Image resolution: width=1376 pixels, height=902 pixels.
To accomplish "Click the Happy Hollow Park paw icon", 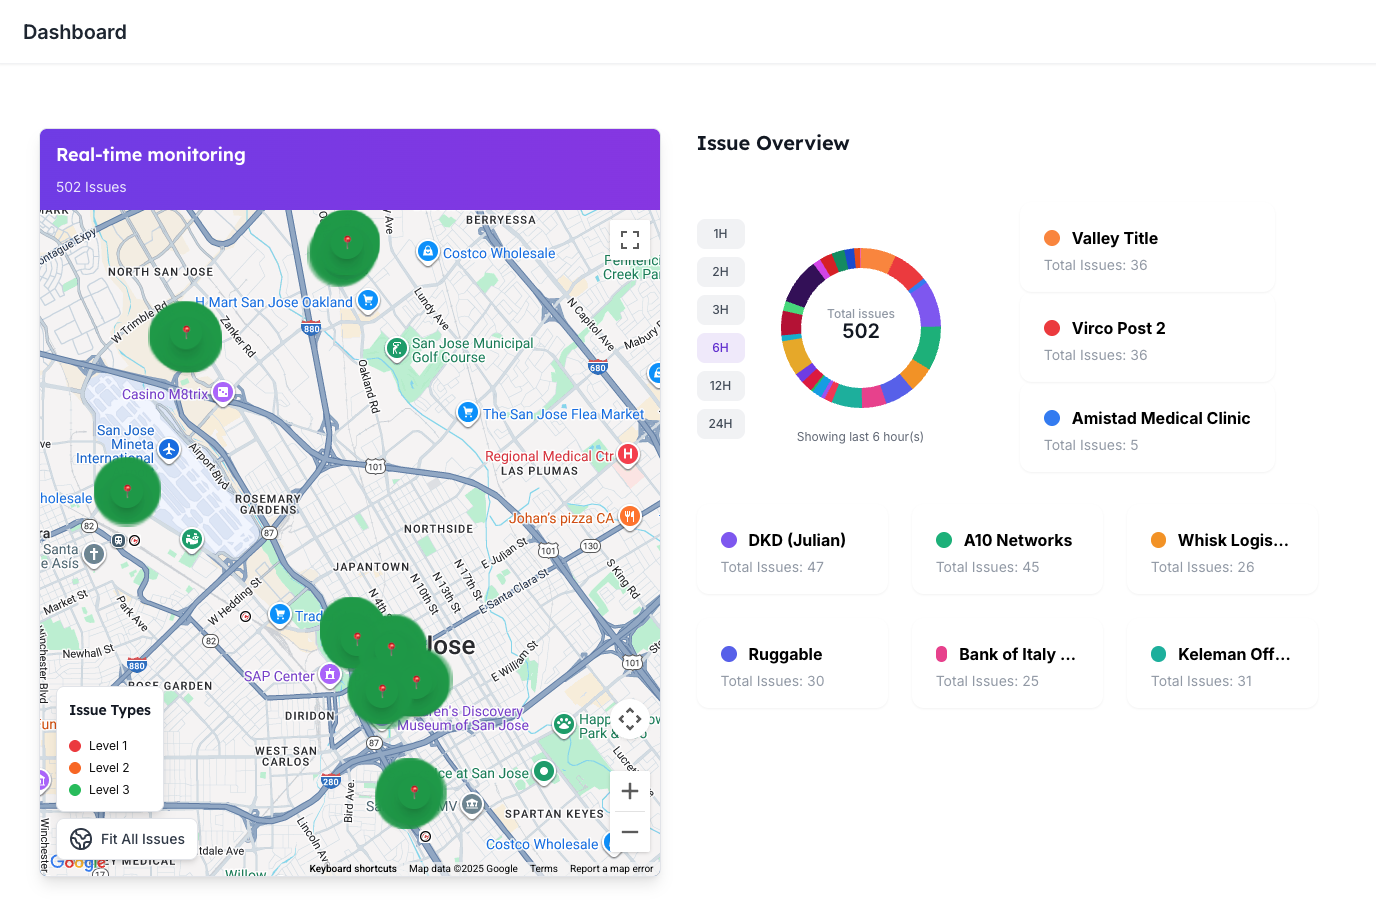I will click(x=564, y=724).
